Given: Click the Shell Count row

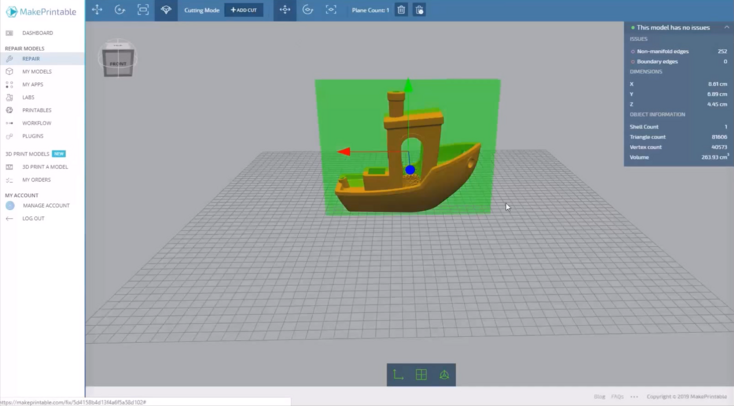Looking at the screenshot, I should coord(679,127).
